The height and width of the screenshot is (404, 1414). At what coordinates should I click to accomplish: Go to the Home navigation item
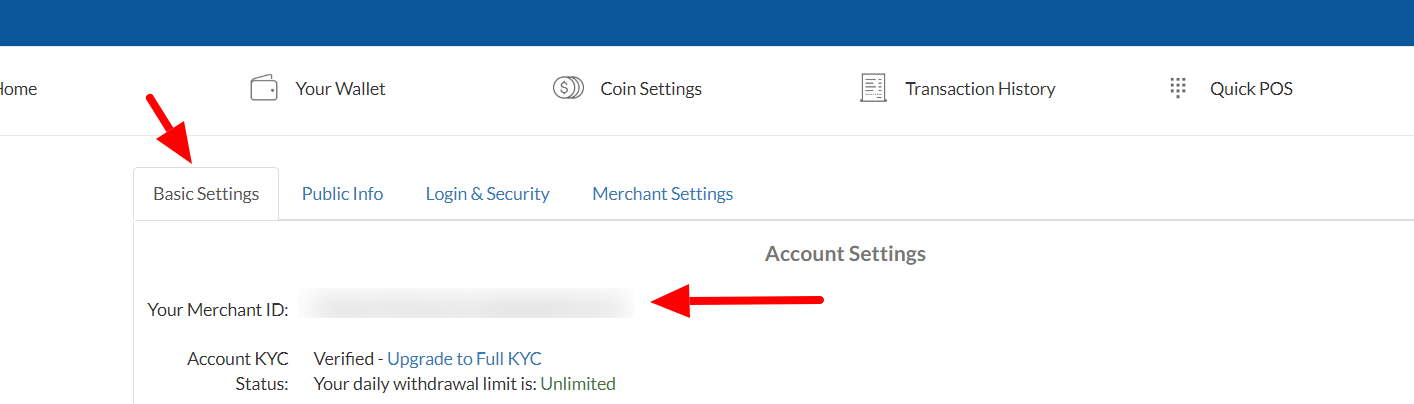coord(18,89)
